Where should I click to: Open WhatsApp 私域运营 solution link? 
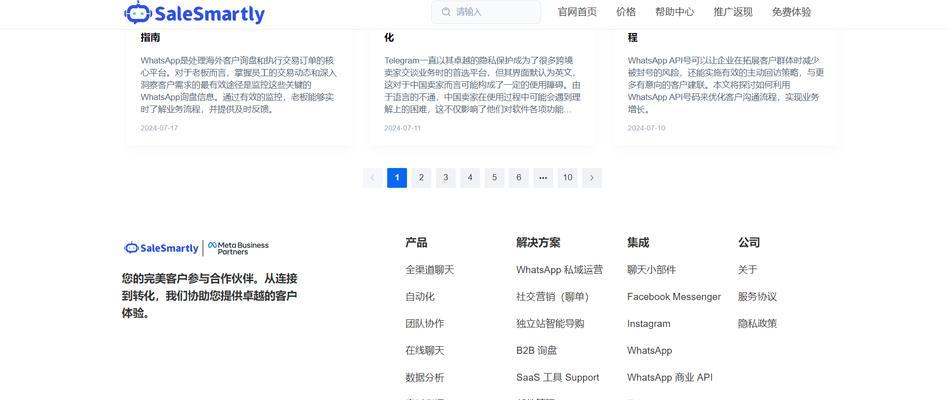pyautogui.click(x=559, y=270)
